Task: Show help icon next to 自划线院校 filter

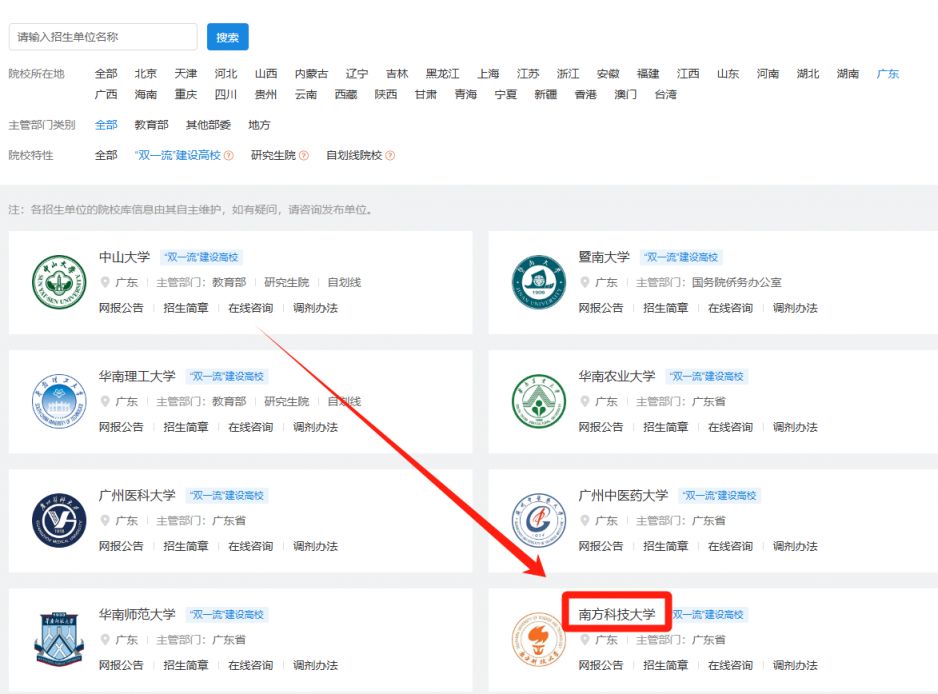Action: click(390, 156)
